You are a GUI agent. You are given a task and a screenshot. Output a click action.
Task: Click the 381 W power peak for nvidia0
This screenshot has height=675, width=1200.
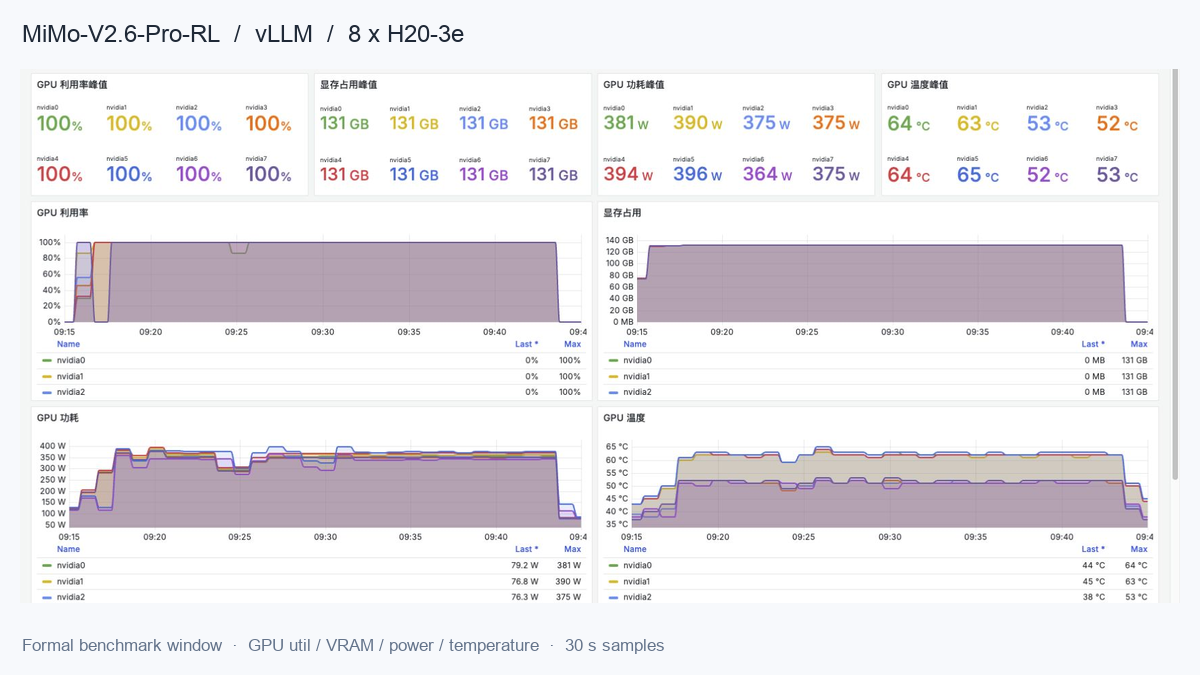click(x=626, y=123)
